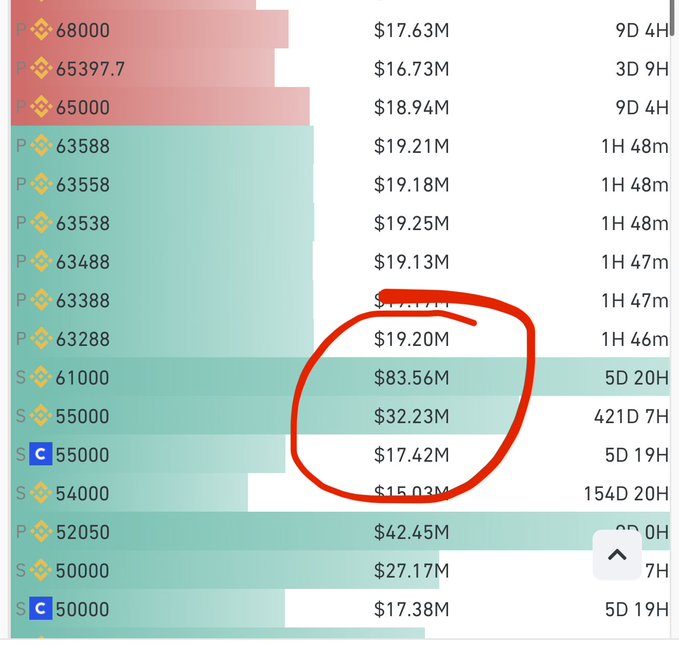
Task: Click the Binance icon beside 63388
Action: click(41, 300)
